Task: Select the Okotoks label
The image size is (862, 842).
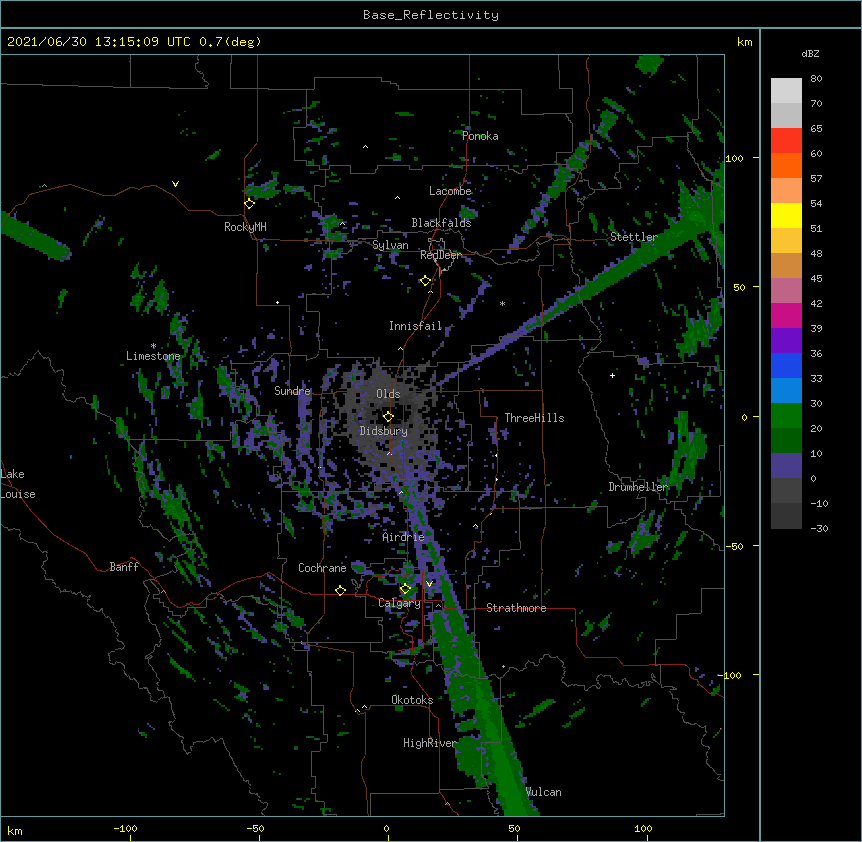Action: pos(412,700)
